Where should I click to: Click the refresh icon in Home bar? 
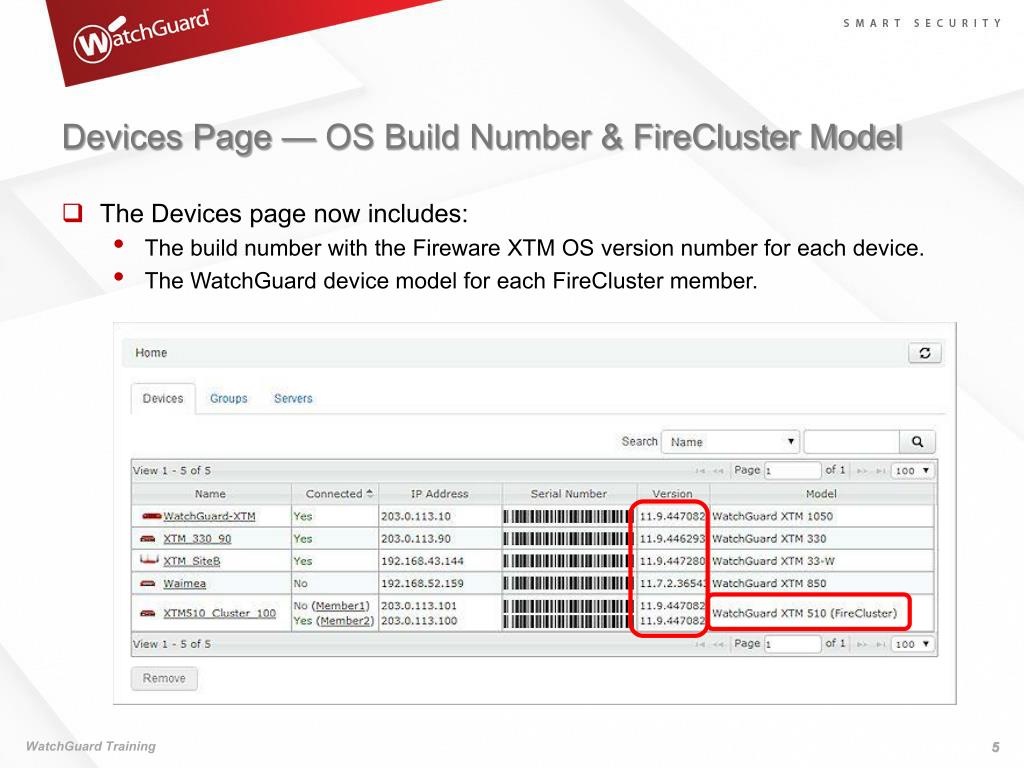click(x=925, y=353)
